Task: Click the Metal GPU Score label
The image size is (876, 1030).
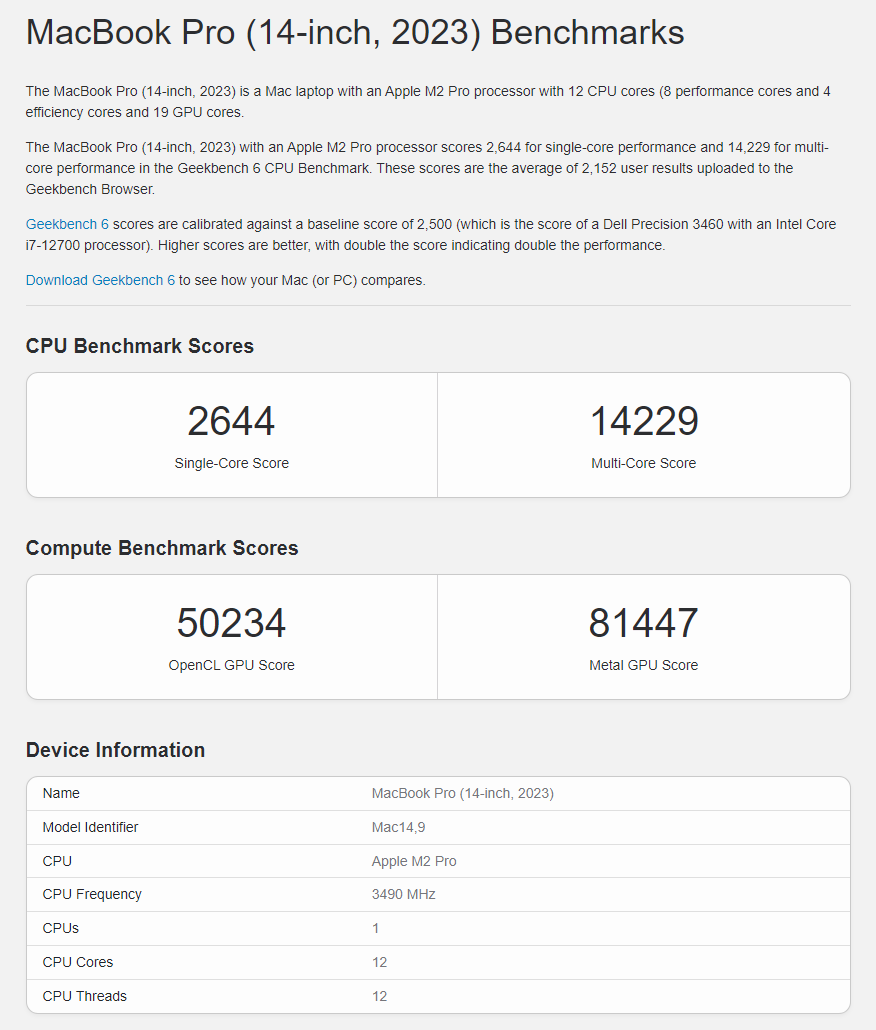Action: [x=644, y=665]
